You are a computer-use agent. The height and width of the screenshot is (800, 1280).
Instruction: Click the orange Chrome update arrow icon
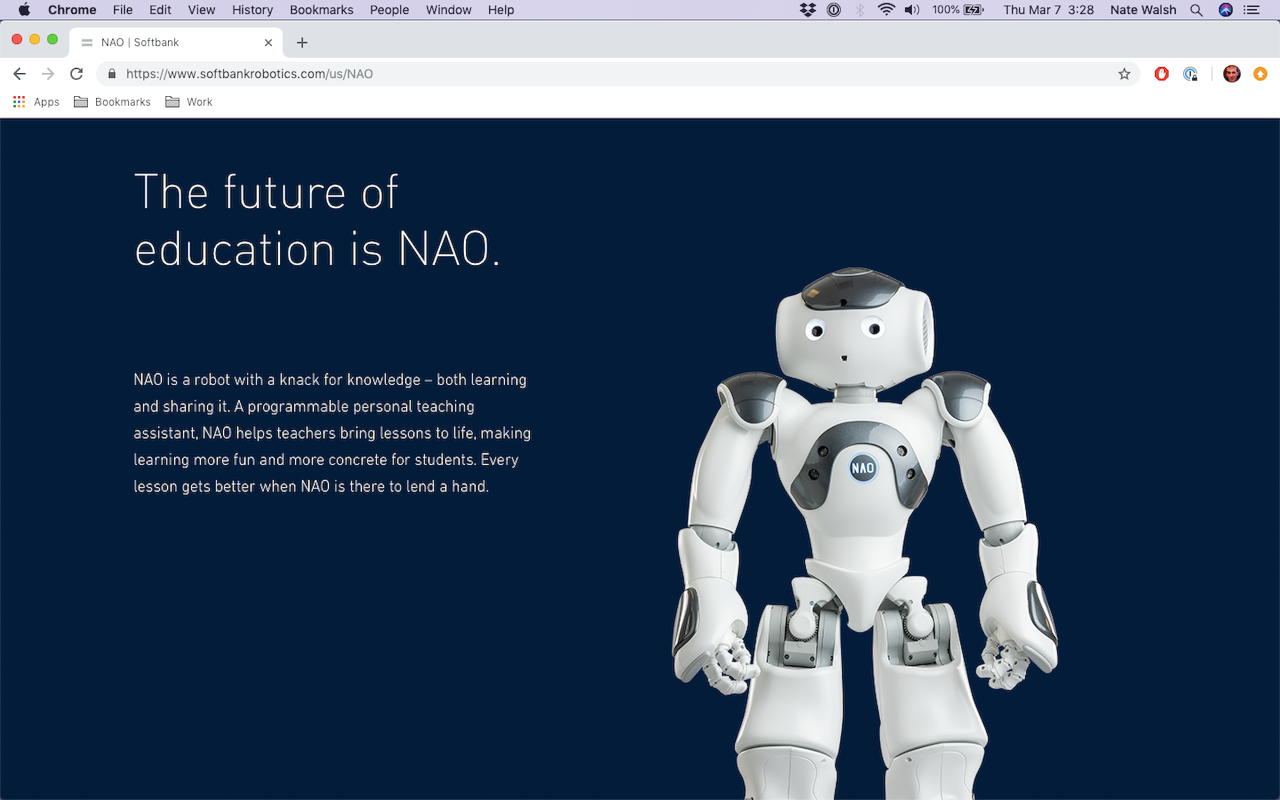click(1260, 74)
